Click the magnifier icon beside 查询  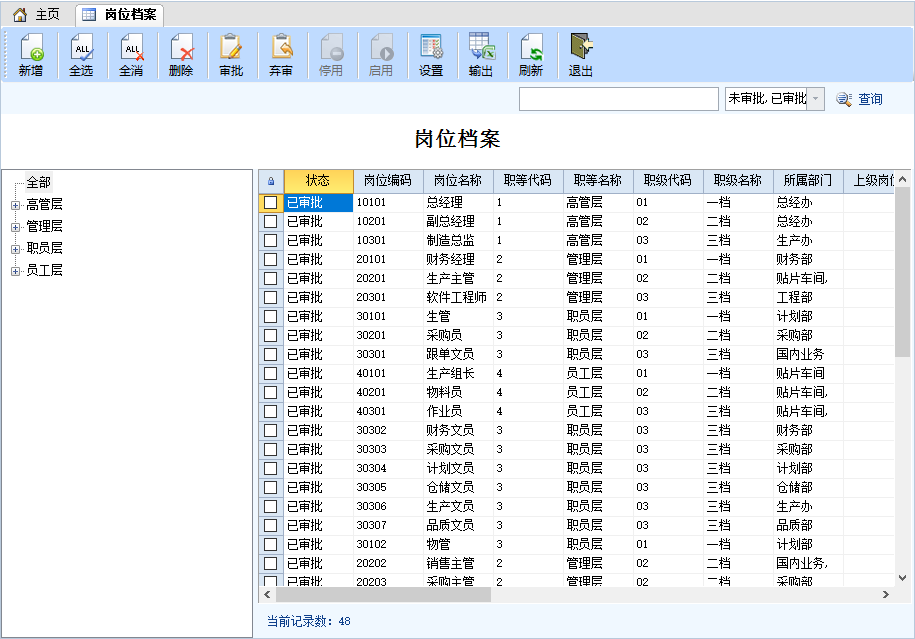(844, 99)
